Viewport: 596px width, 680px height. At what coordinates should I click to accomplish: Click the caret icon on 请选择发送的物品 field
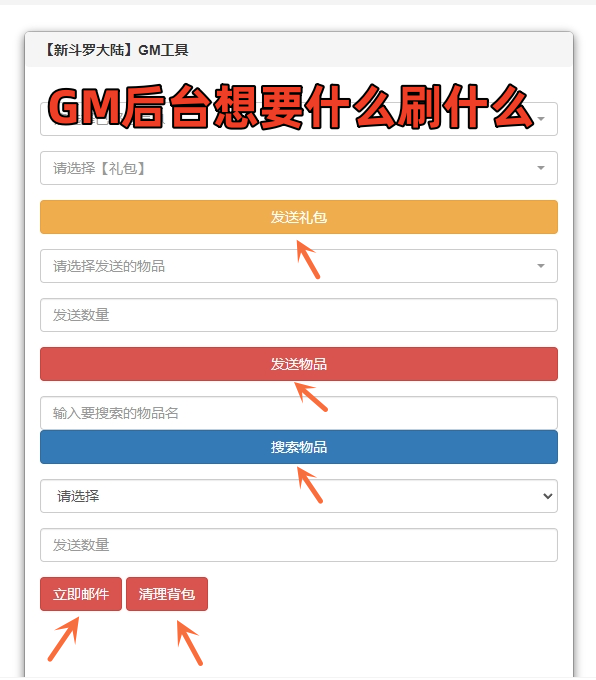pos(540,266)
